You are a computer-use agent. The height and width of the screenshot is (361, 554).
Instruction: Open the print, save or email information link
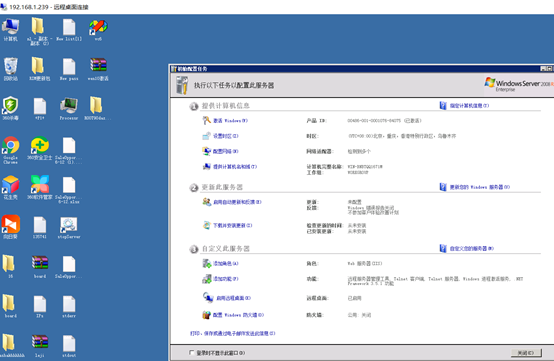pyautogui.click(x=232, y=333)
